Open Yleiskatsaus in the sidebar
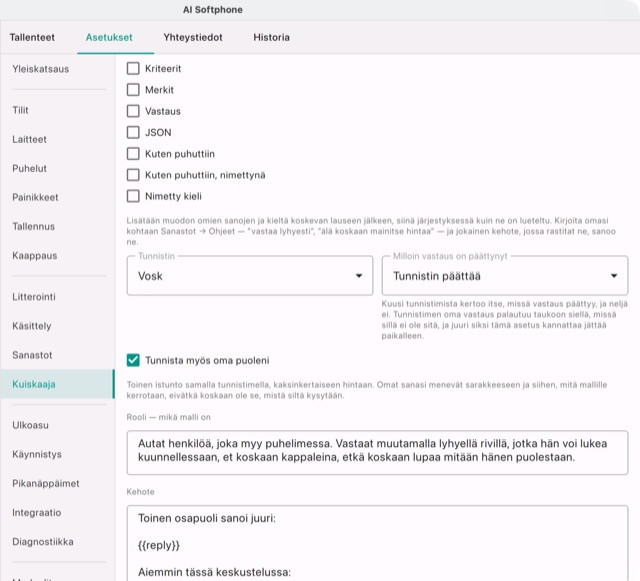 (57, 69)
